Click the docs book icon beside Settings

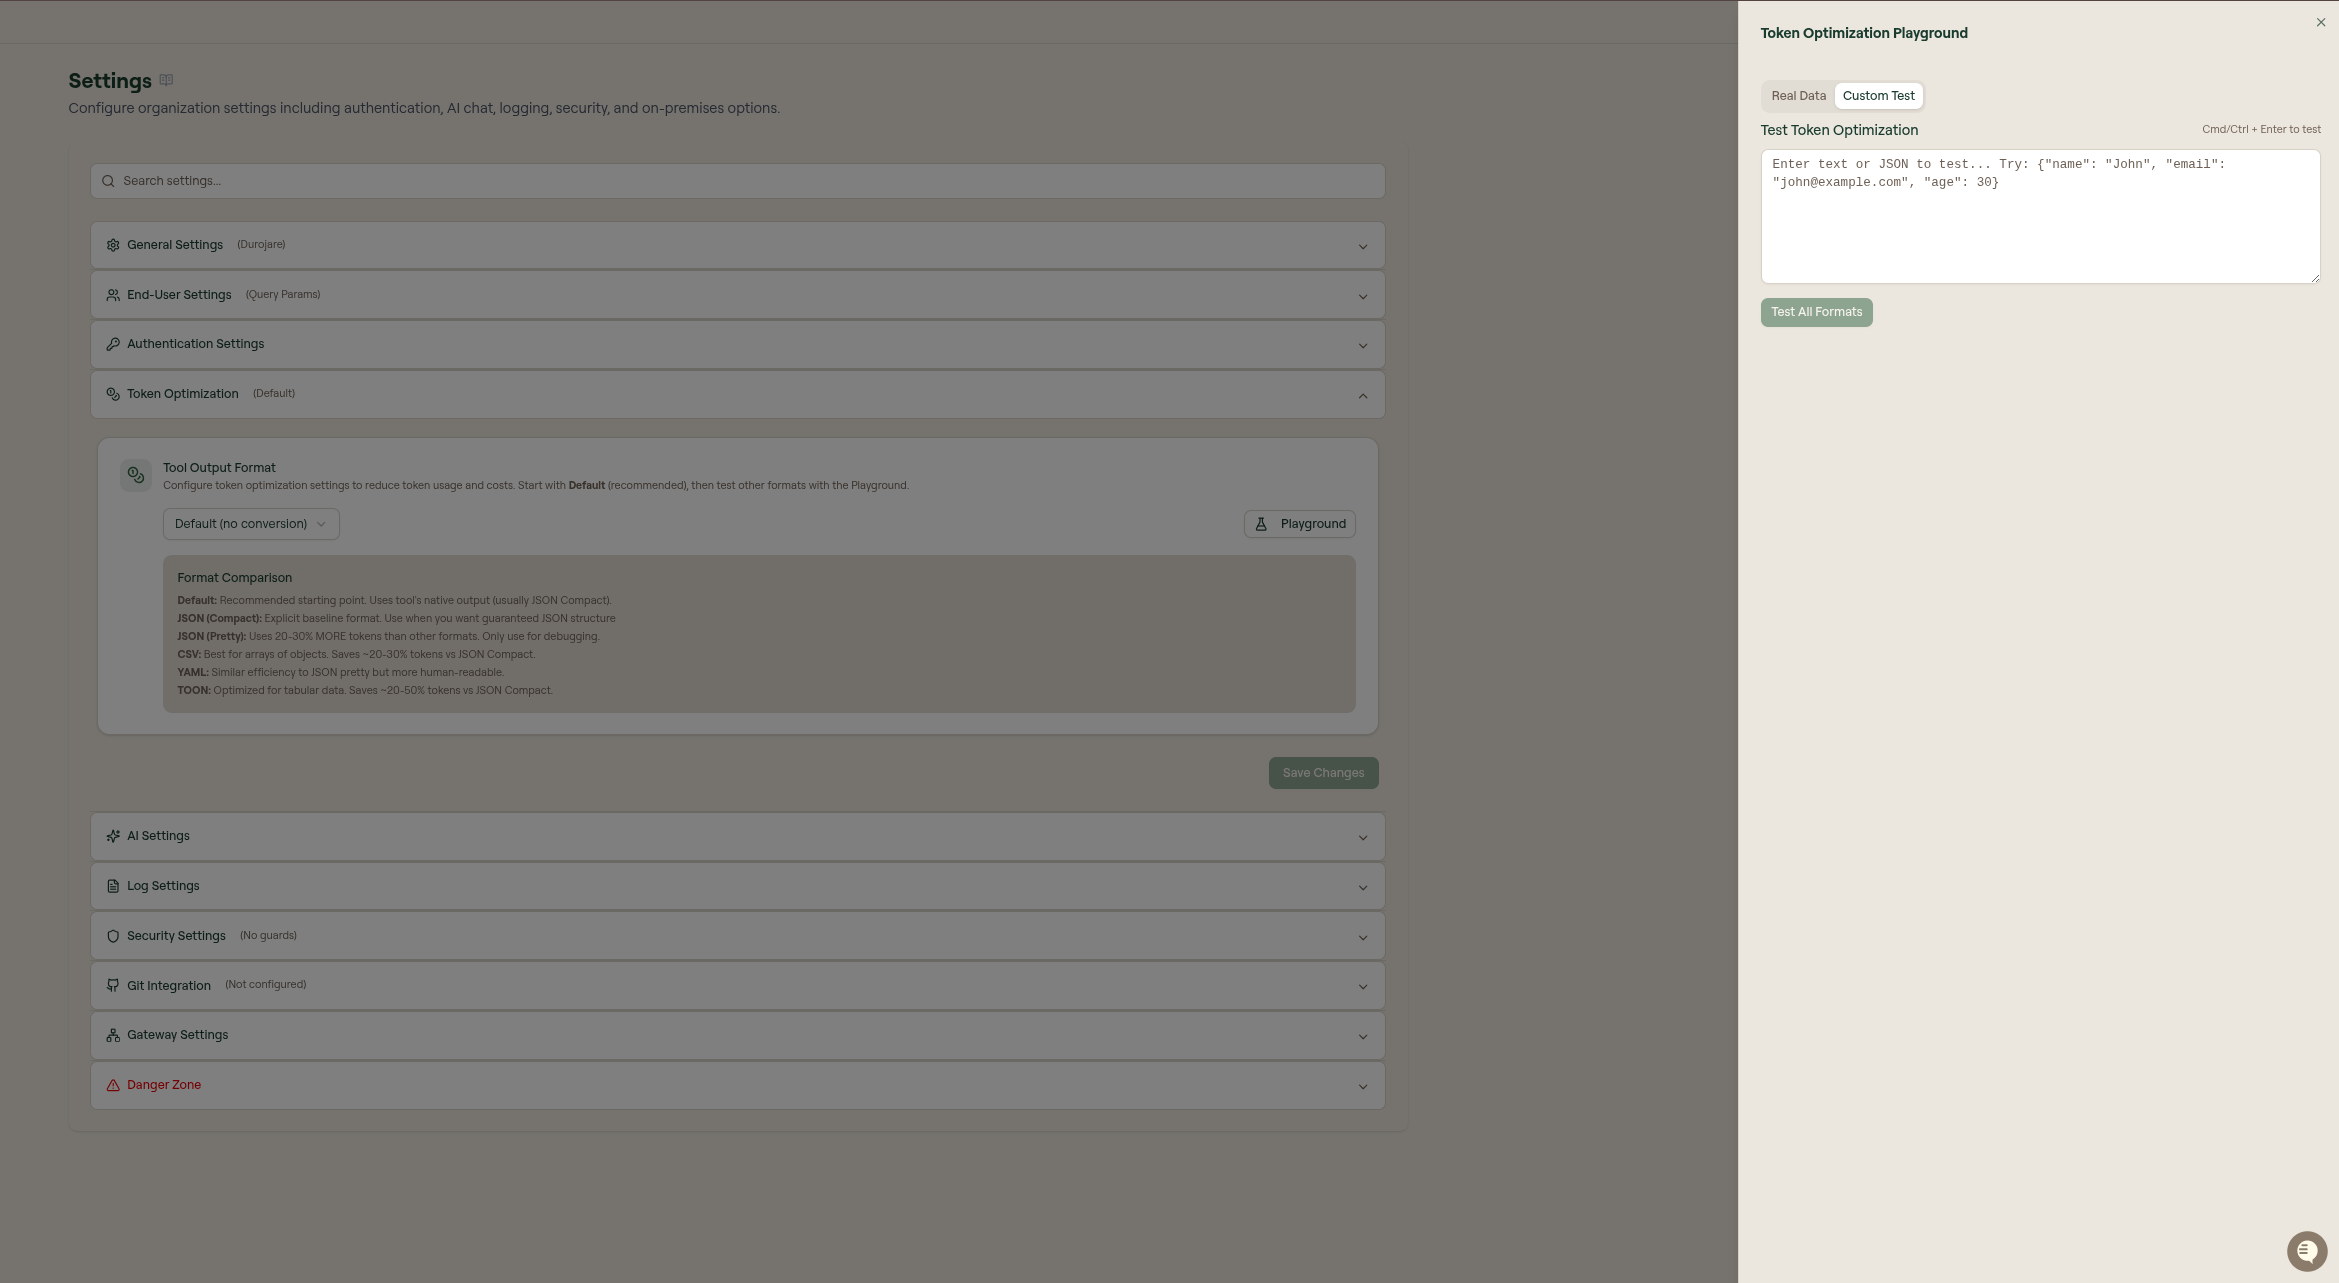[x=166, y=80]
